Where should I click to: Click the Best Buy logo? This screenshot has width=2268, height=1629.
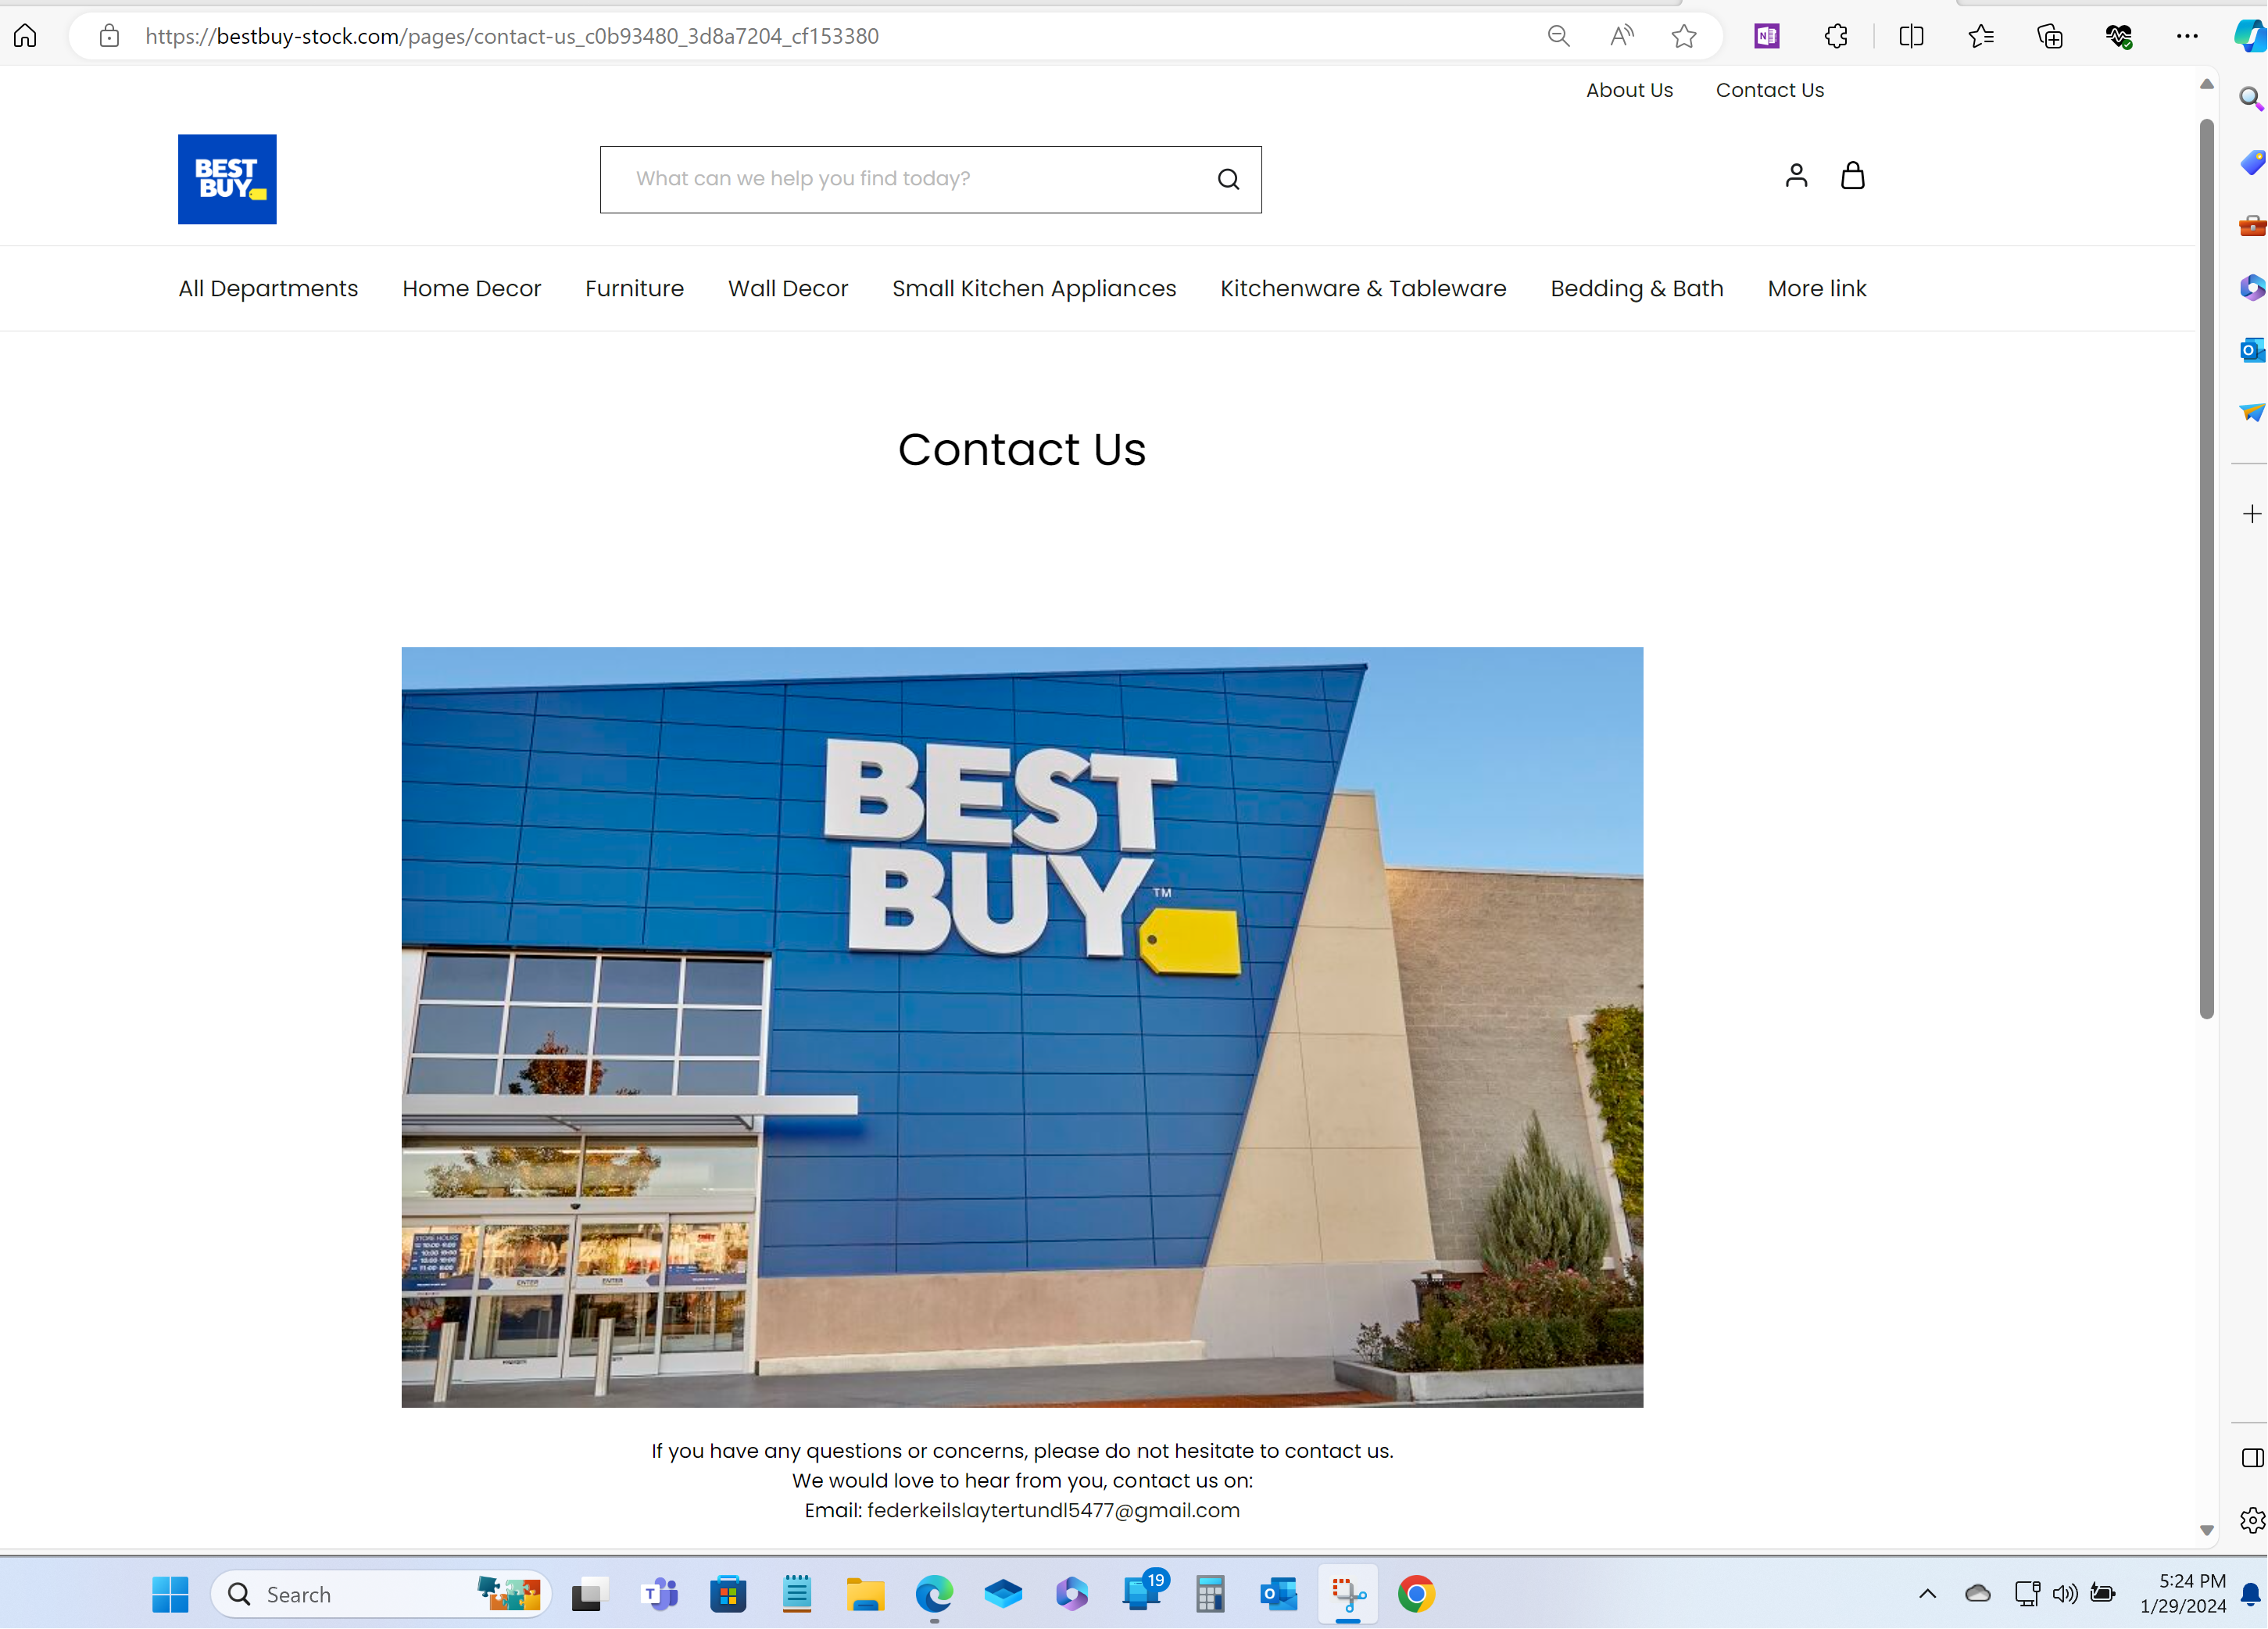coord(227,179)
